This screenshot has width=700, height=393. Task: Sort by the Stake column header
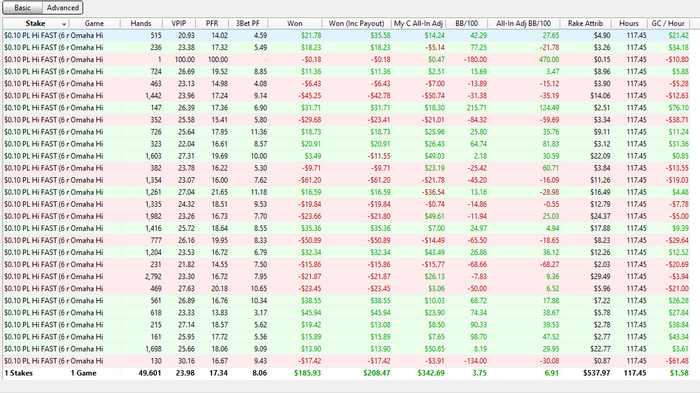35,23
